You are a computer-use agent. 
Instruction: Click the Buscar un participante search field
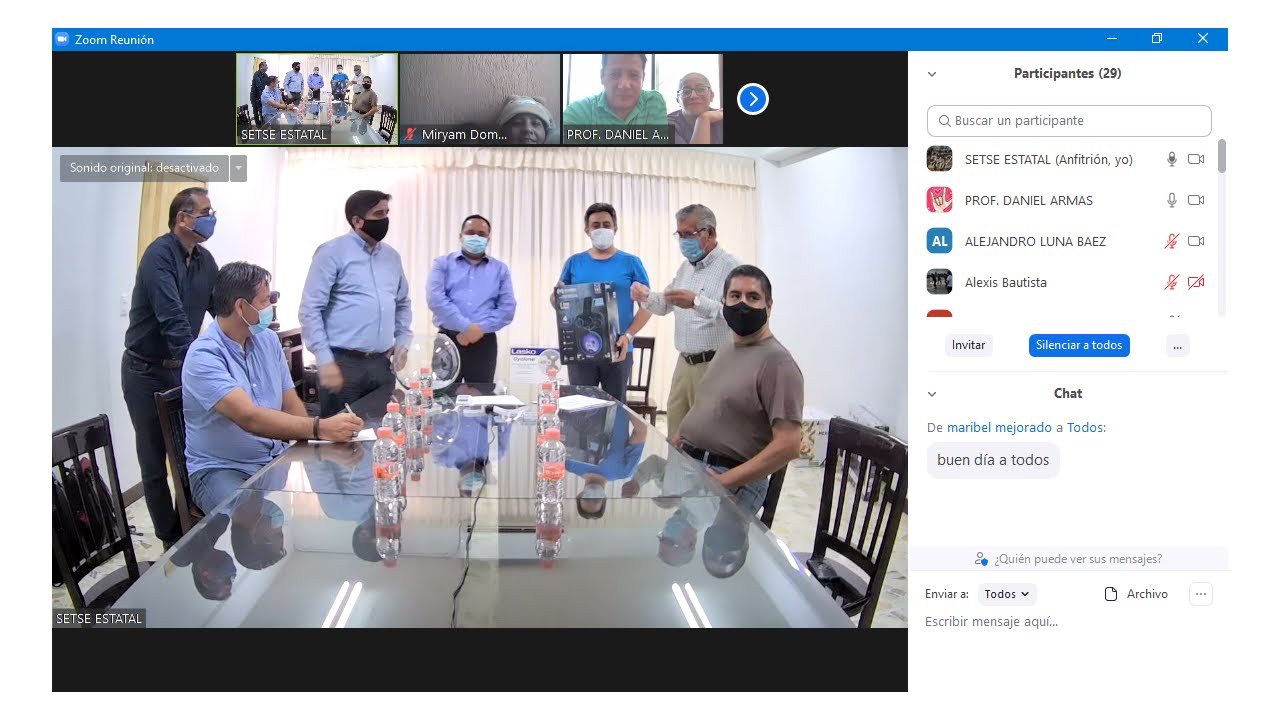point(1069,120)
